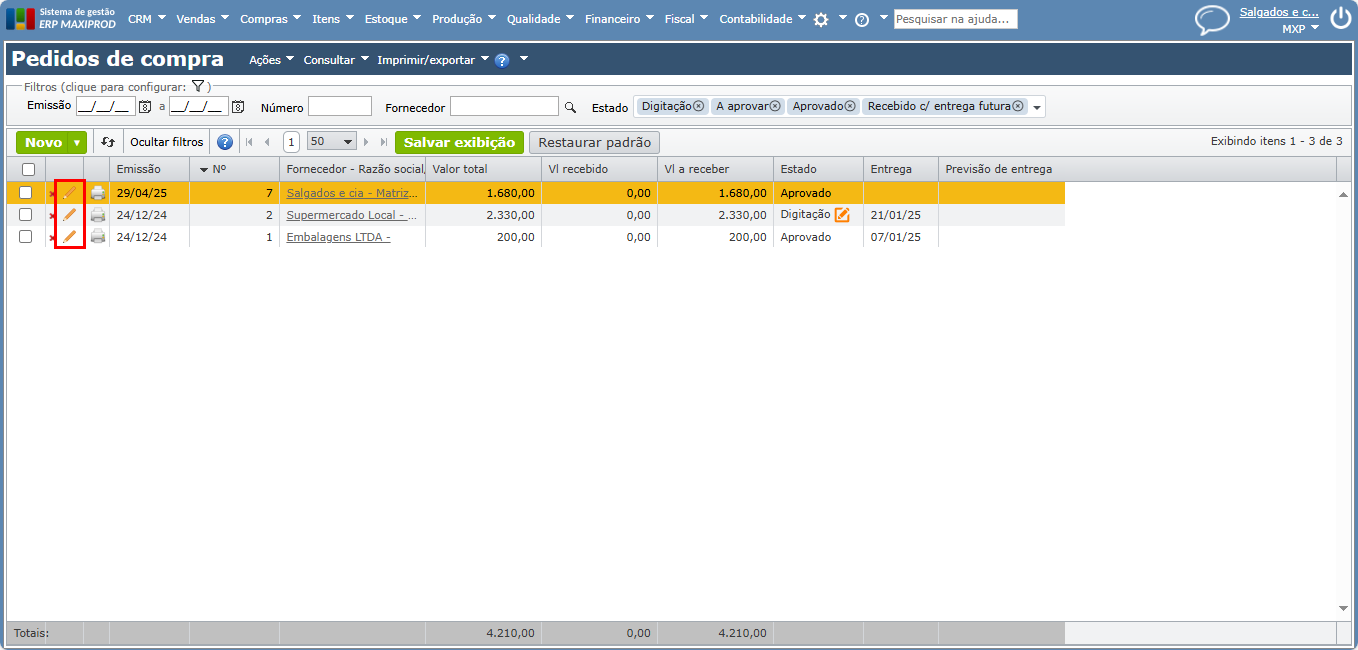Click the ERP MAXIPROD logo icon
This screenshot has width=1358, height=650.
20,19
